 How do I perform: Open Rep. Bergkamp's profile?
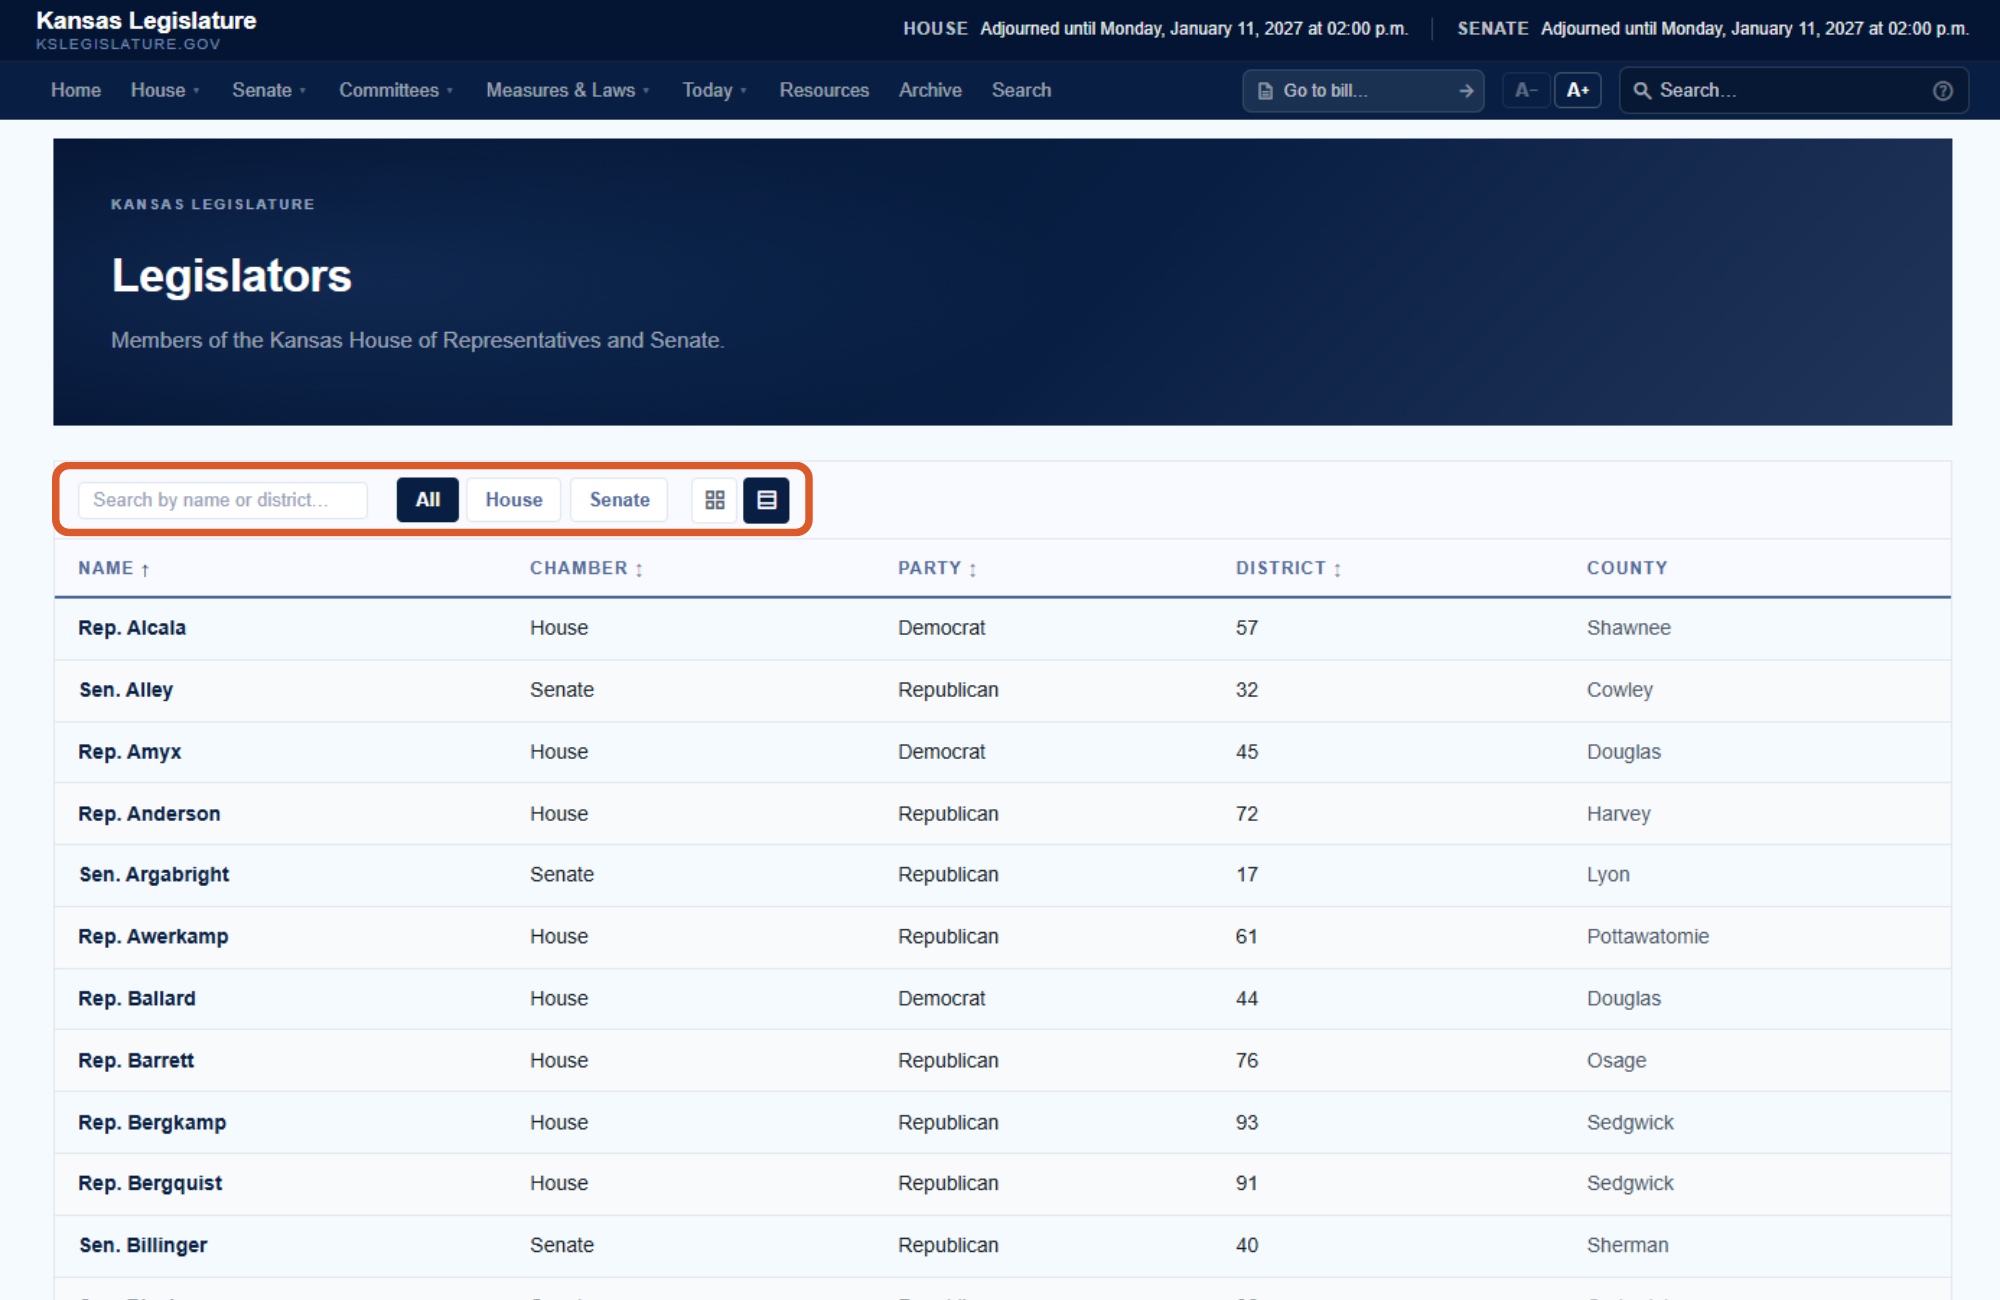[x=152, y=1123]
